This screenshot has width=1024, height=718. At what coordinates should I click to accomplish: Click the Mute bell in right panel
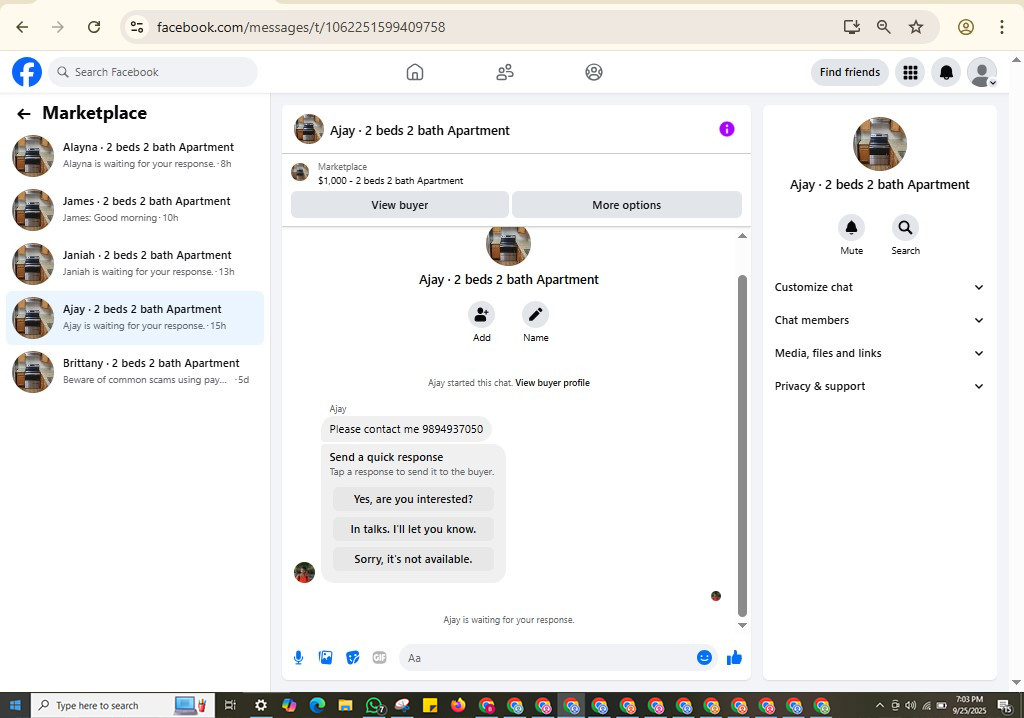click(852, 227)
